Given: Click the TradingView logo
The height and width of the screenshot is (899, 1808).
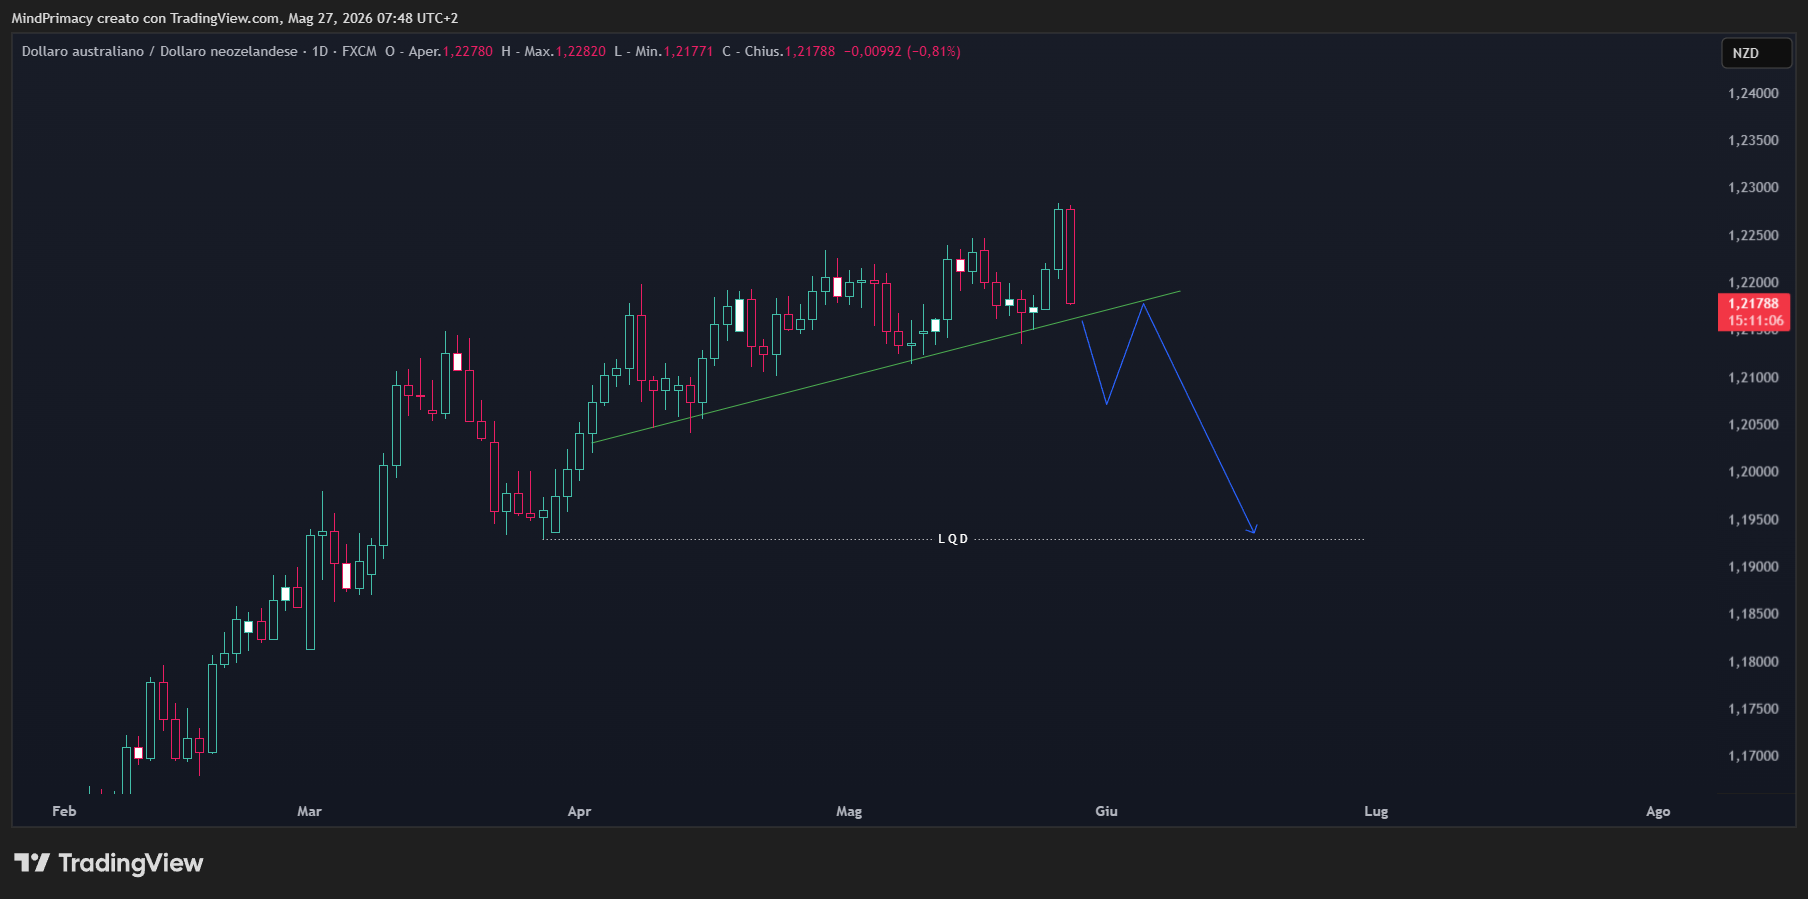Looking at the screenshot, I should [109, 863].
